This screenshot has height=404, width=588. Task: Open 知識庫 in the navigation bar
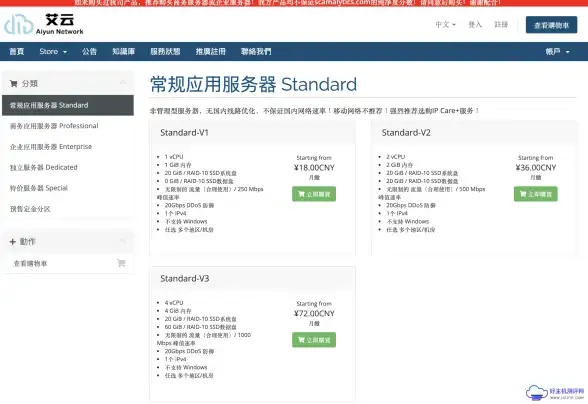click(124, 51)
